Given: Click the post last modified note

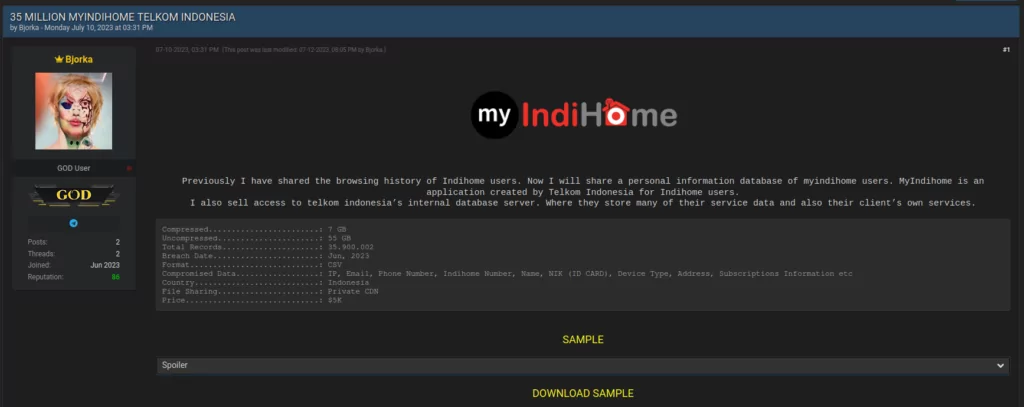Looking at the screenshot, I should coord(304,50).
